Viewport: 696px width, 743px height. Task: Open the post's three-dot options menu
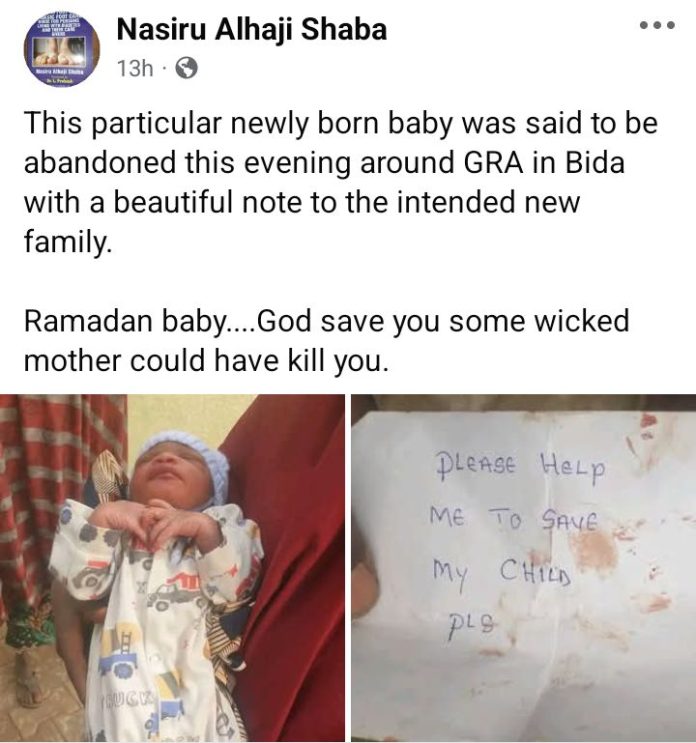659,24
